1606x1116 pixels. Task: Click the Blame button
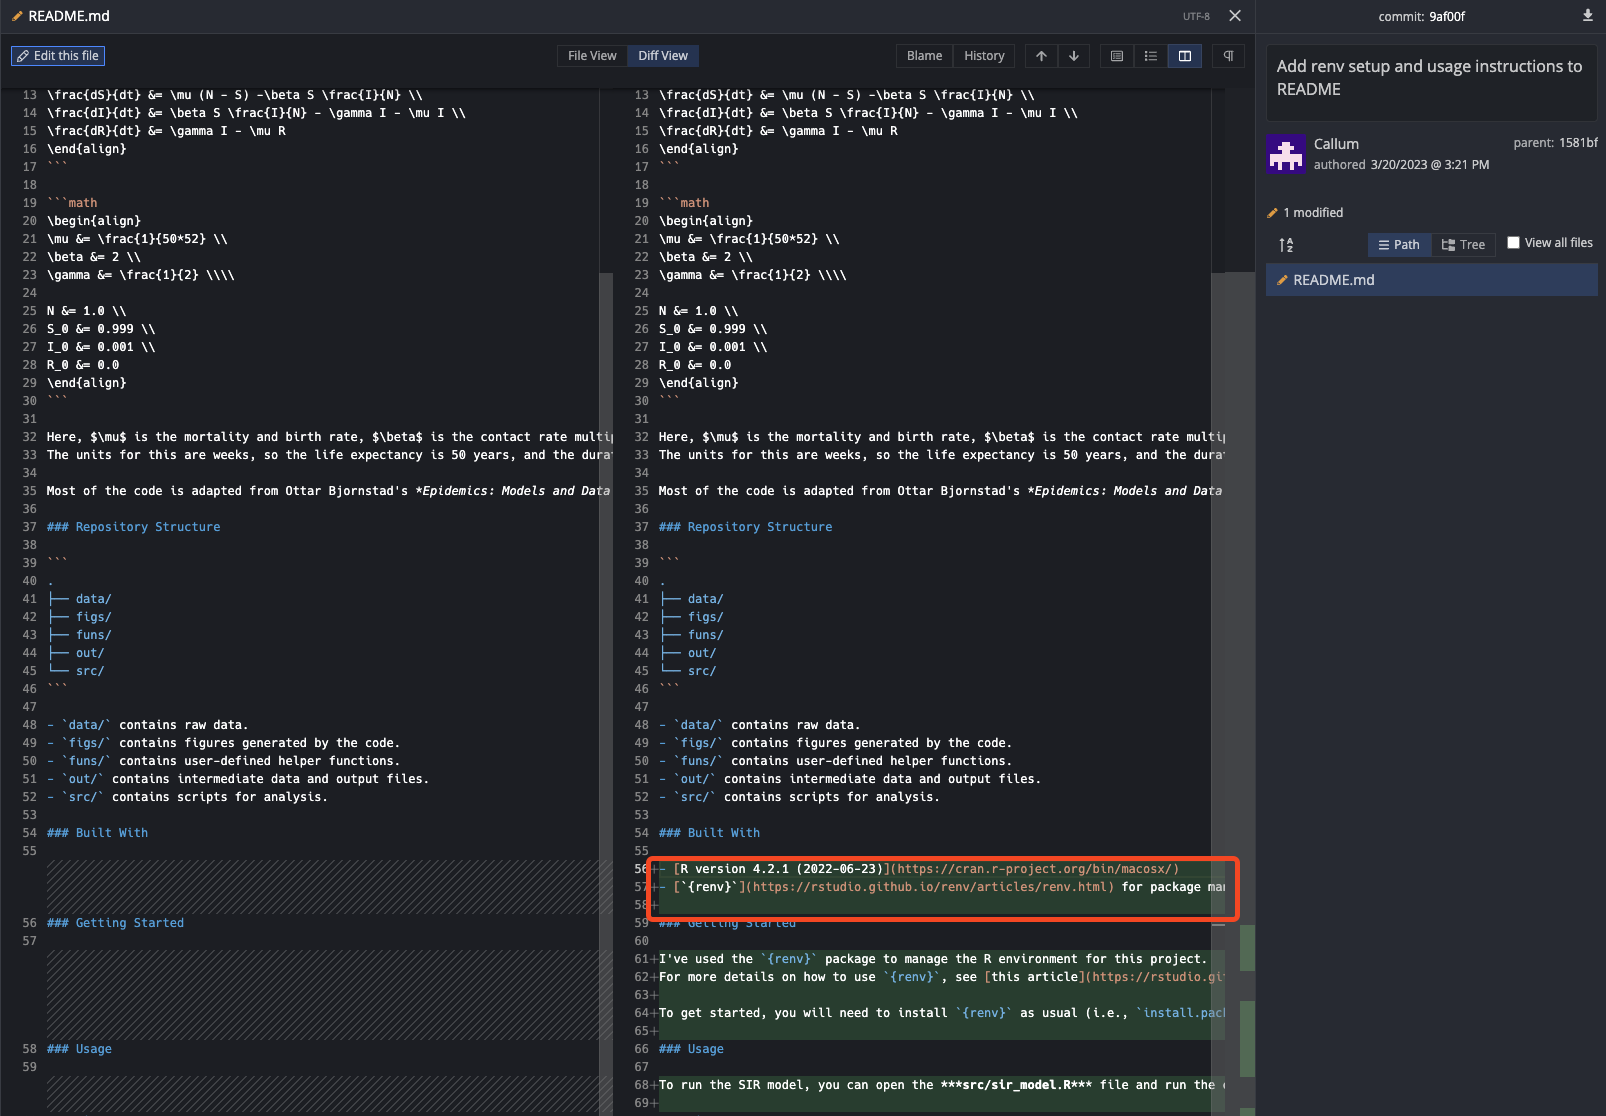924,56
